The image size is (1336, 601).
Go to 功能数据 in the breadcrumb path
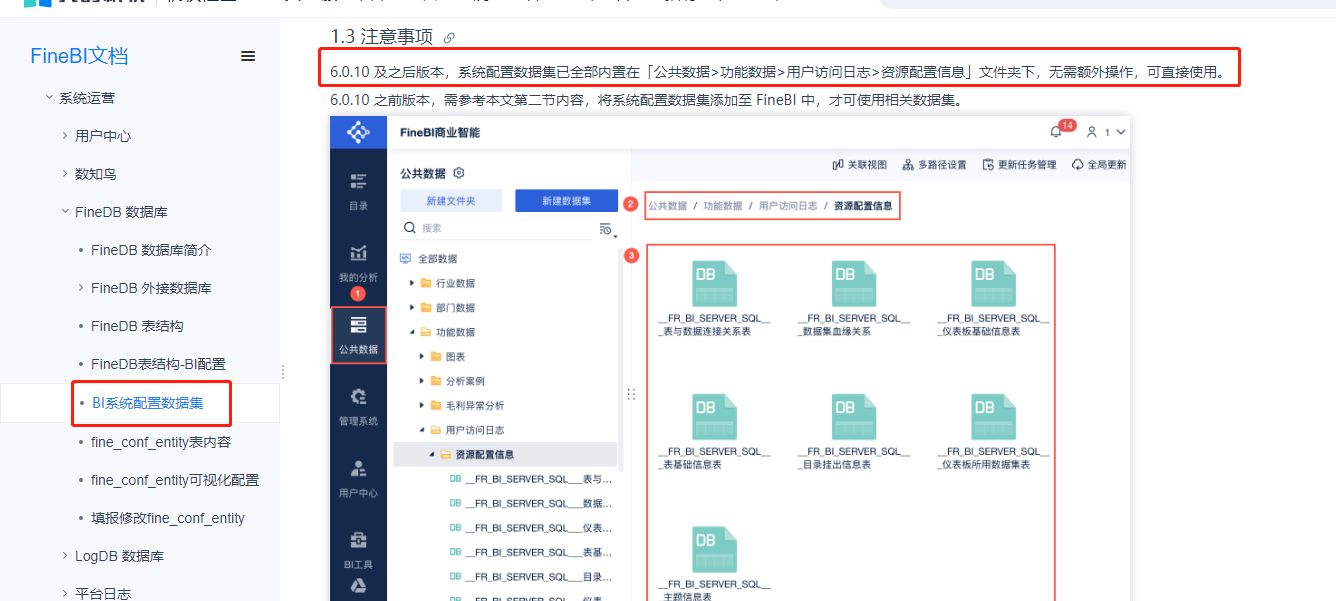pyautogui.click(x=723, y=205)
